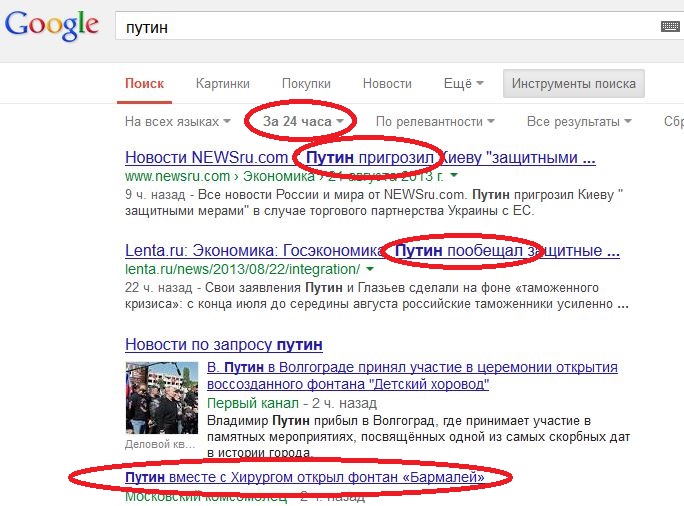
Task: Click the lenta.ru/news/2013/08/22/integration/ URL text
Action: pos(243,270)
